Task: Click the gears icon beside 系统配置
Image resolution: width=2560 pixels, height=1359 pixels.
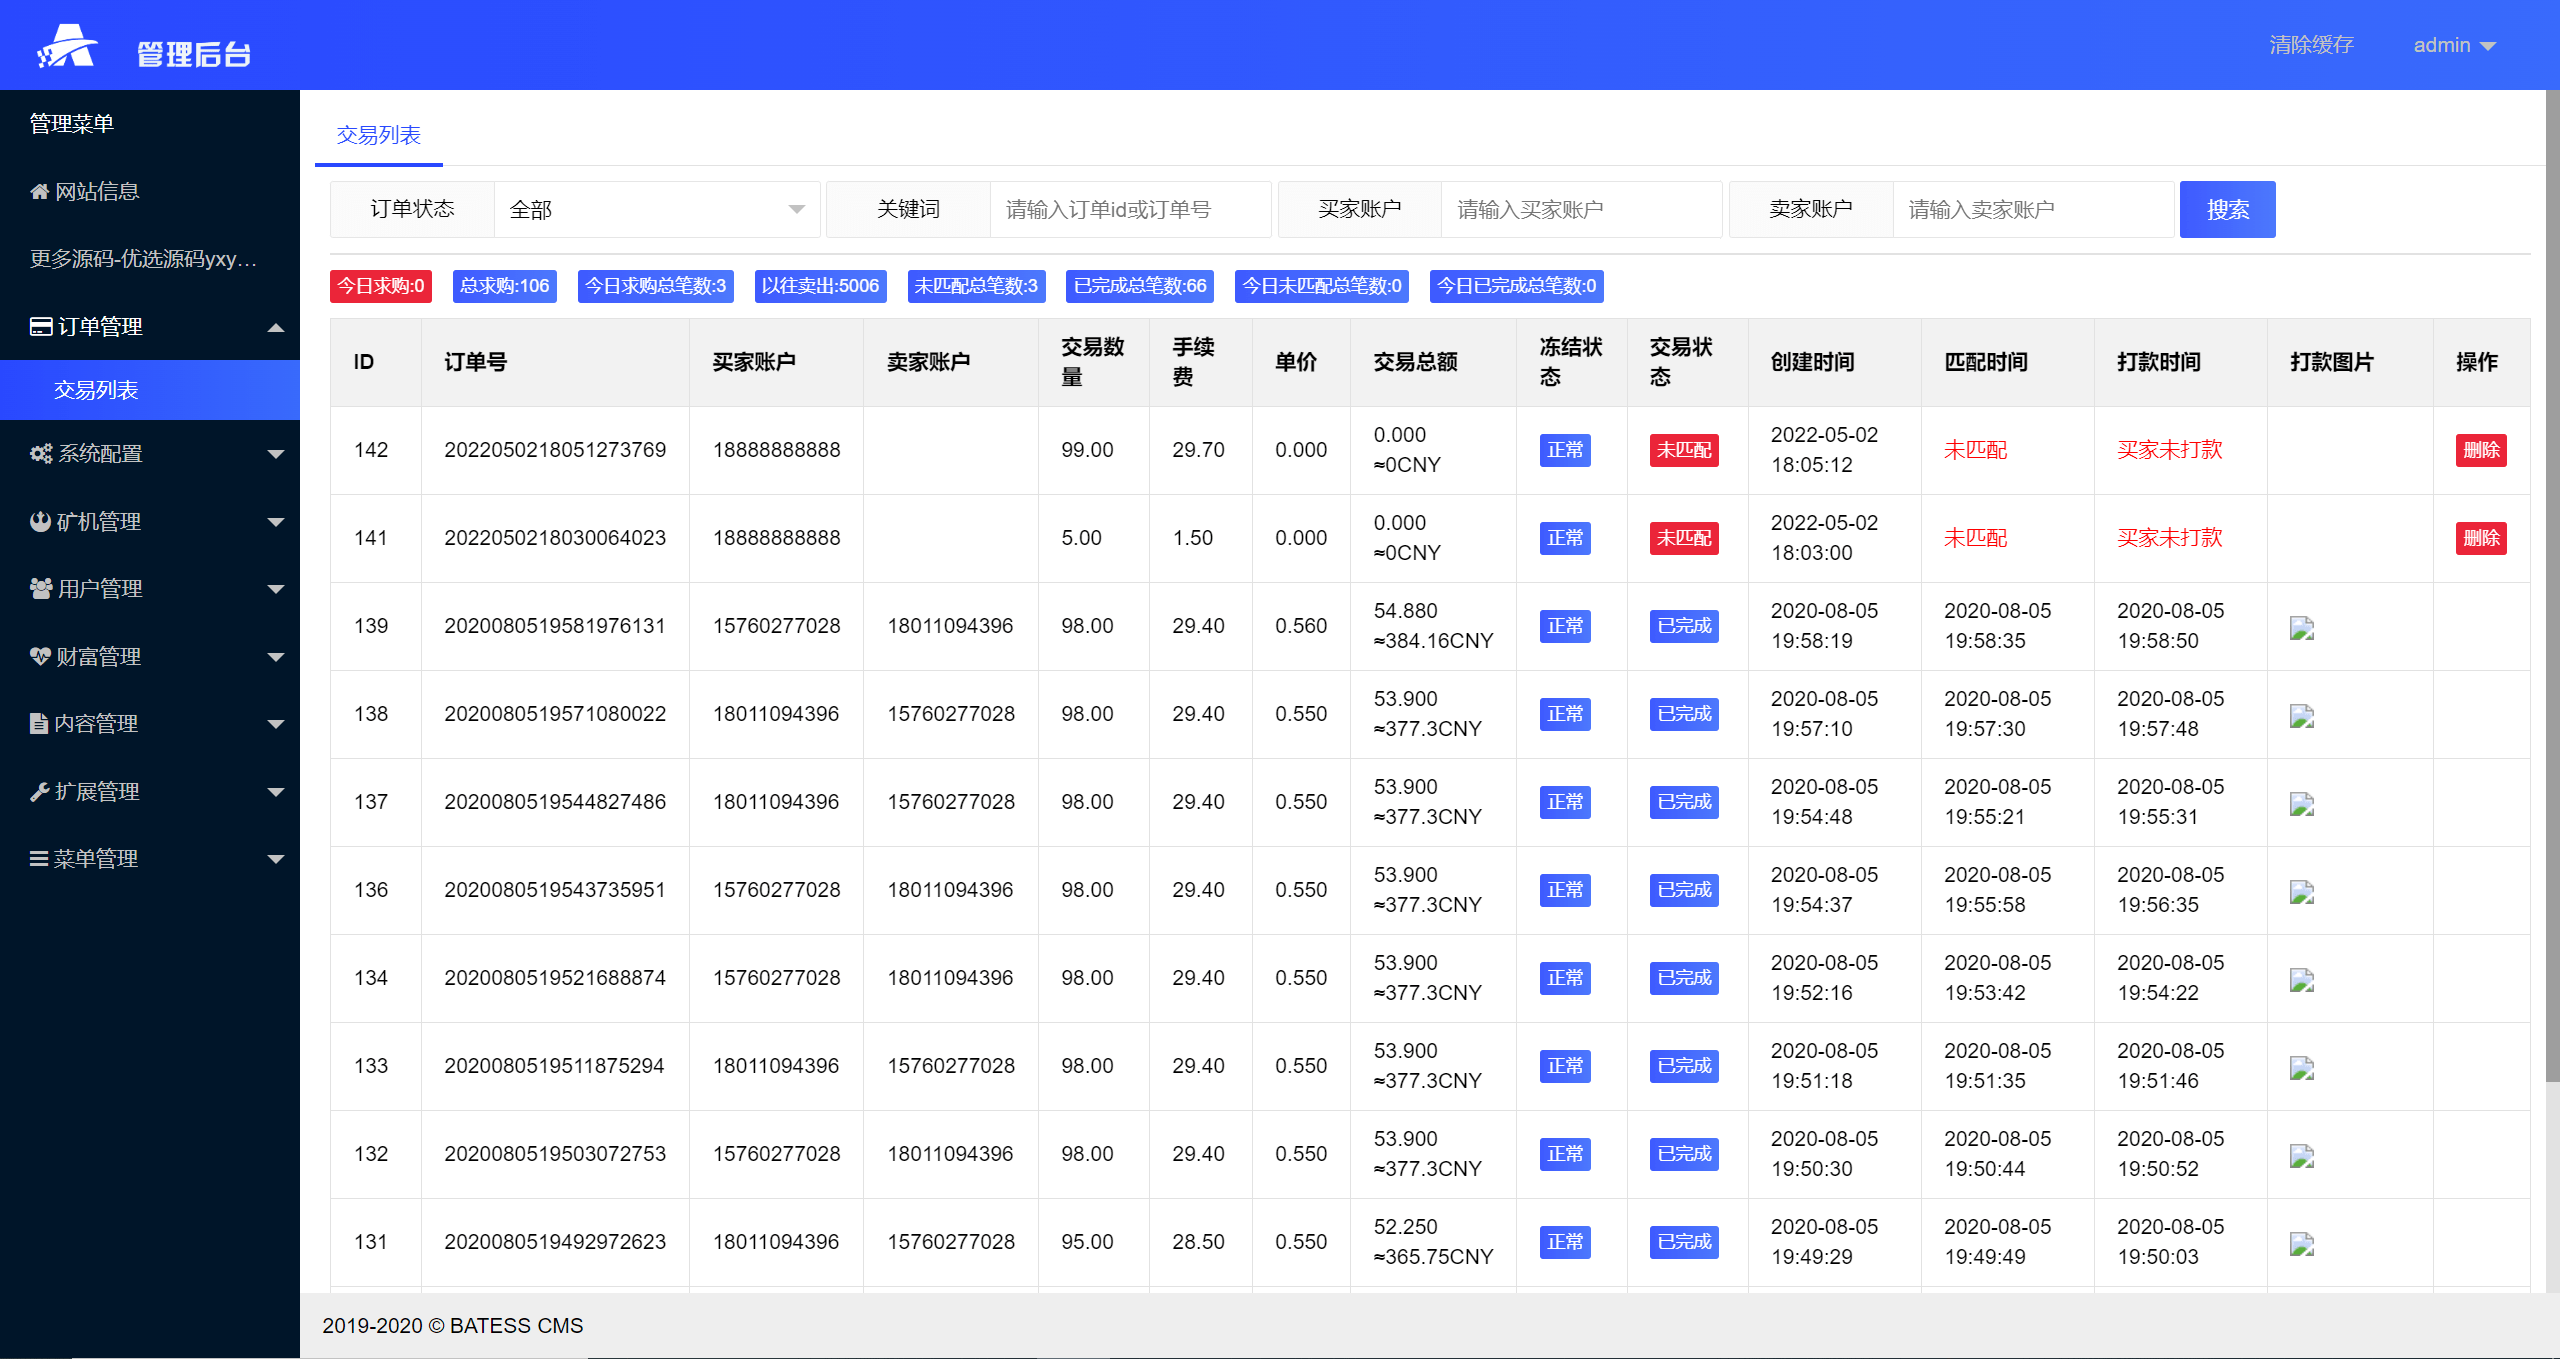Action: pyautogui.click(x=41, y=453)
